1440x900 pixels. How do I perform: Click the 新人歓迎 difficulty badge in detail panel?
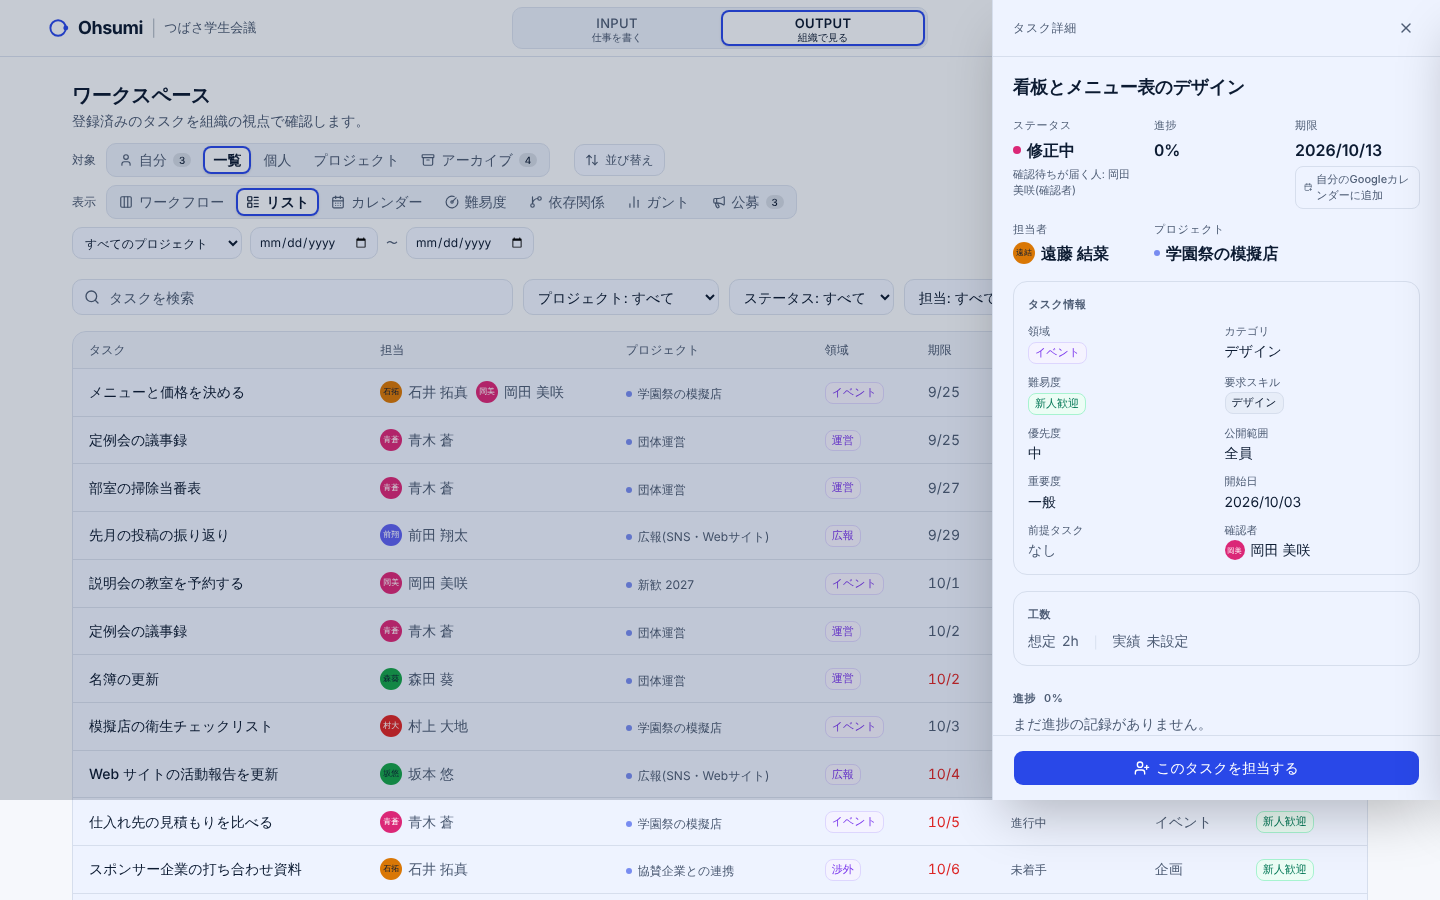[x=1057, y=404]
